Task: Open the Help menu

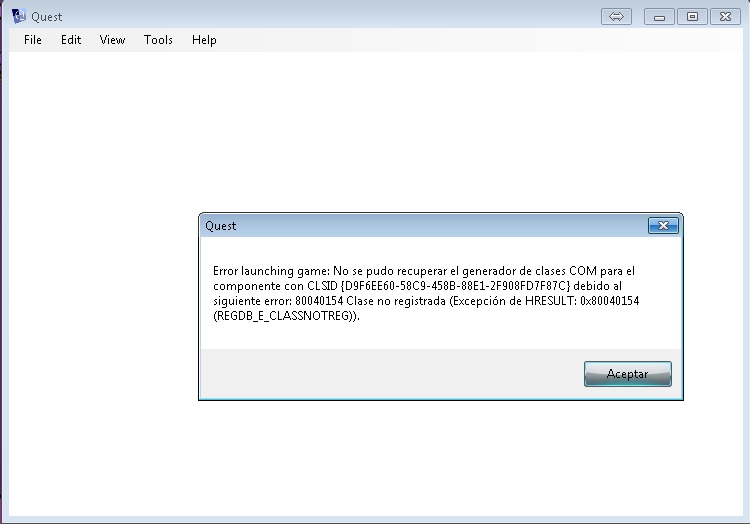Action: coord(204,40)
